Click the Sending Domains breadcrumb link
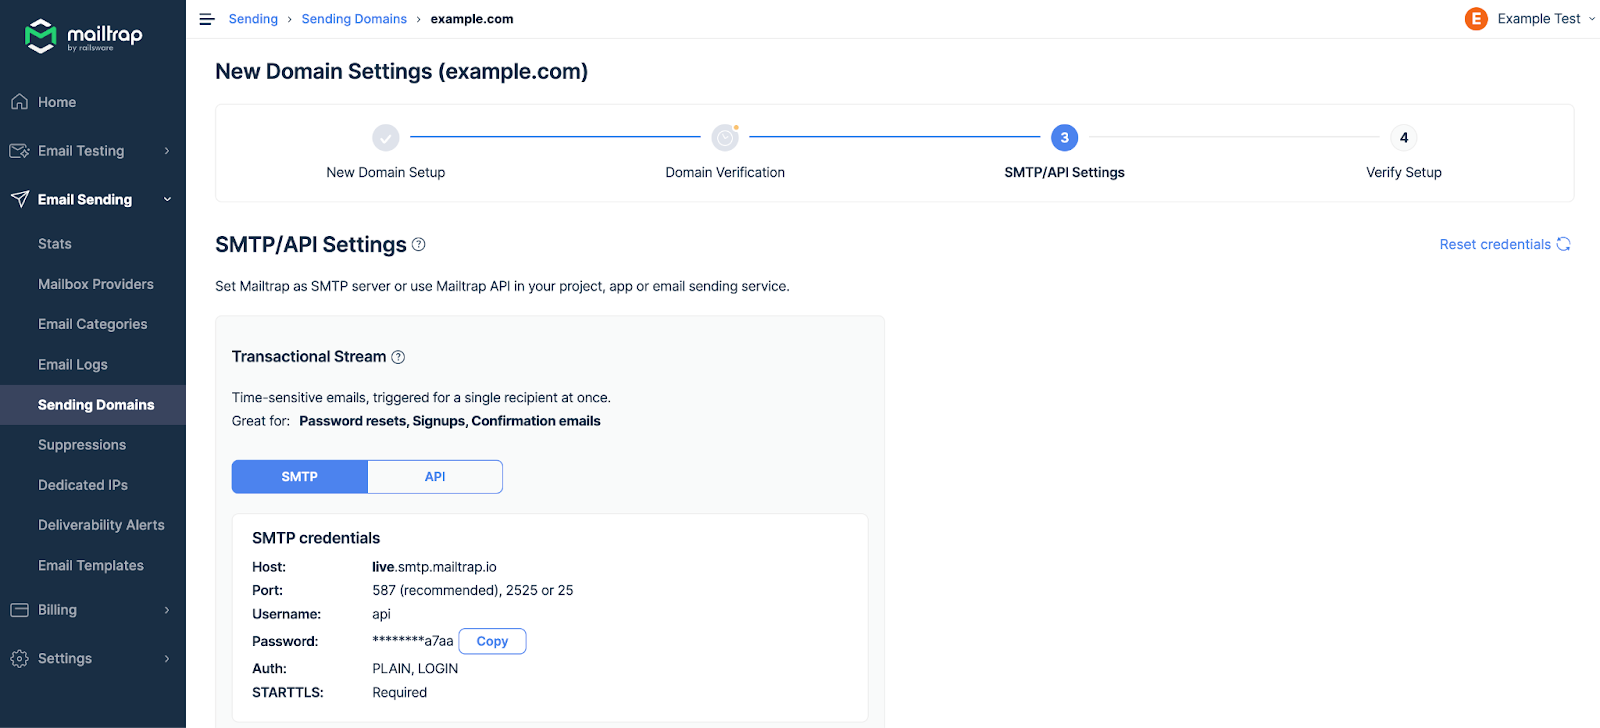This screenshot has width=1600, height=728. 354,19
